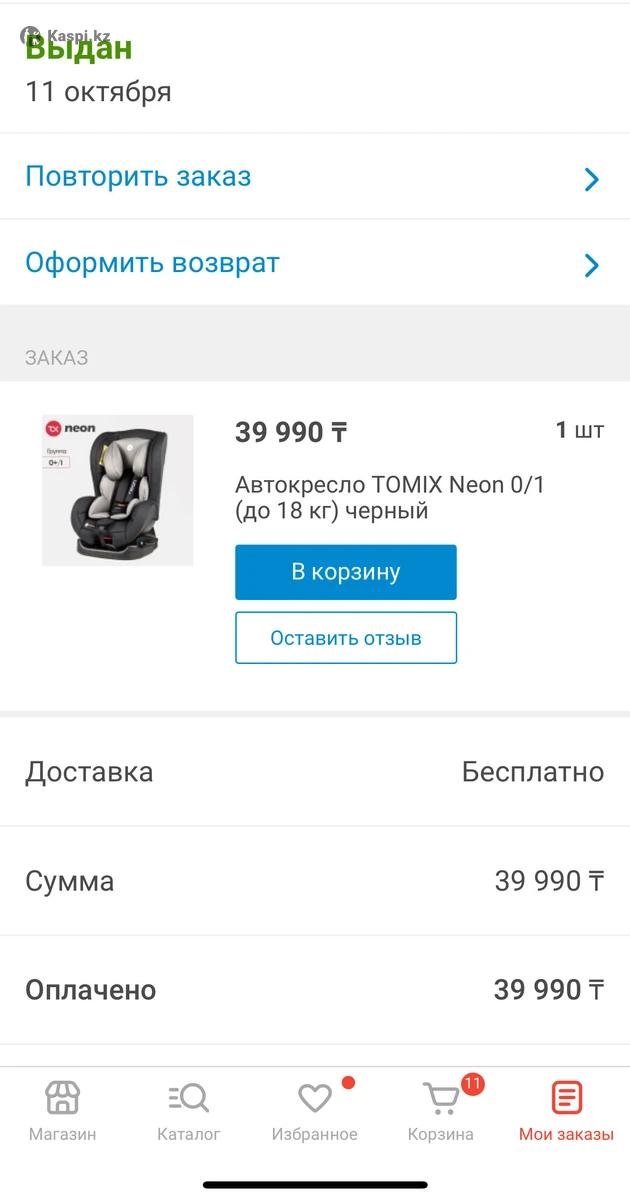630x1200 pixels.
Task: Switch to the Каталог tab label
Action: [188, 1135]
